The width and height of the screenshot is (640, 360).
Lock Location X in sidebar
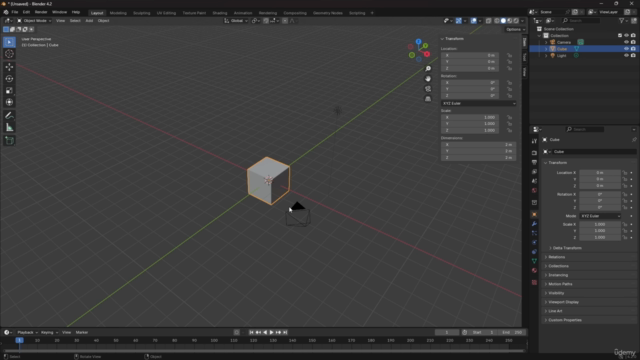[x=509, y=55]
